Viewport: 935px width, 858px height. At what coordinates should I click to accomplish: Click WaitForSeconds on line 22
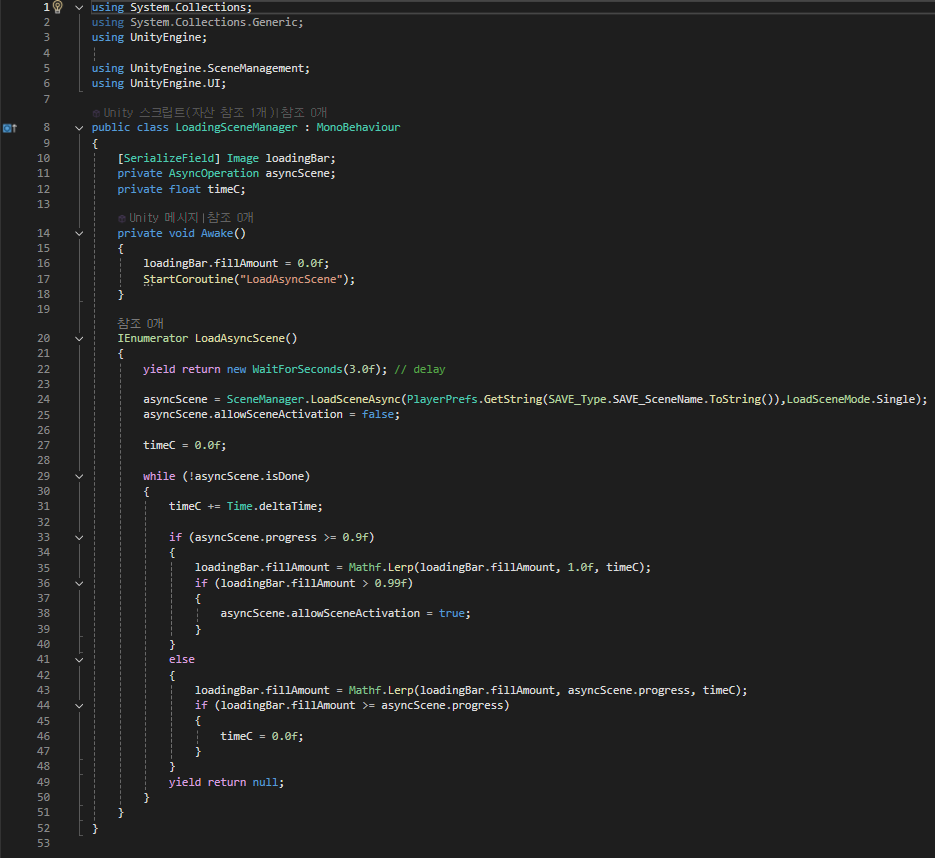tap(297, 370)
